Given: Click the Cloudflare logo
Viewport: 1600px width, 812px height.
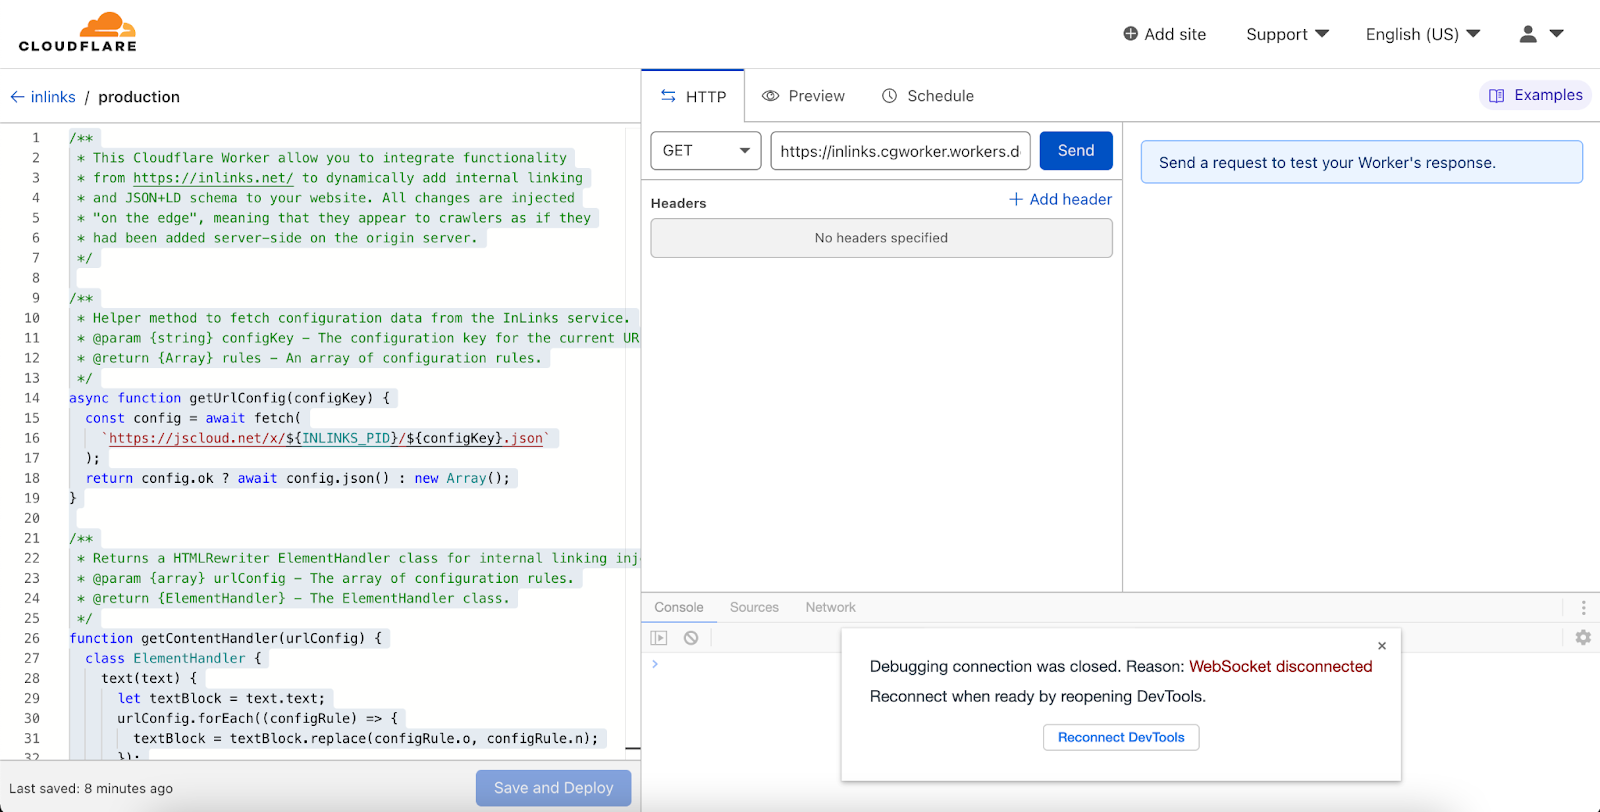Looking at the screenshot, I should click(78, 32).
